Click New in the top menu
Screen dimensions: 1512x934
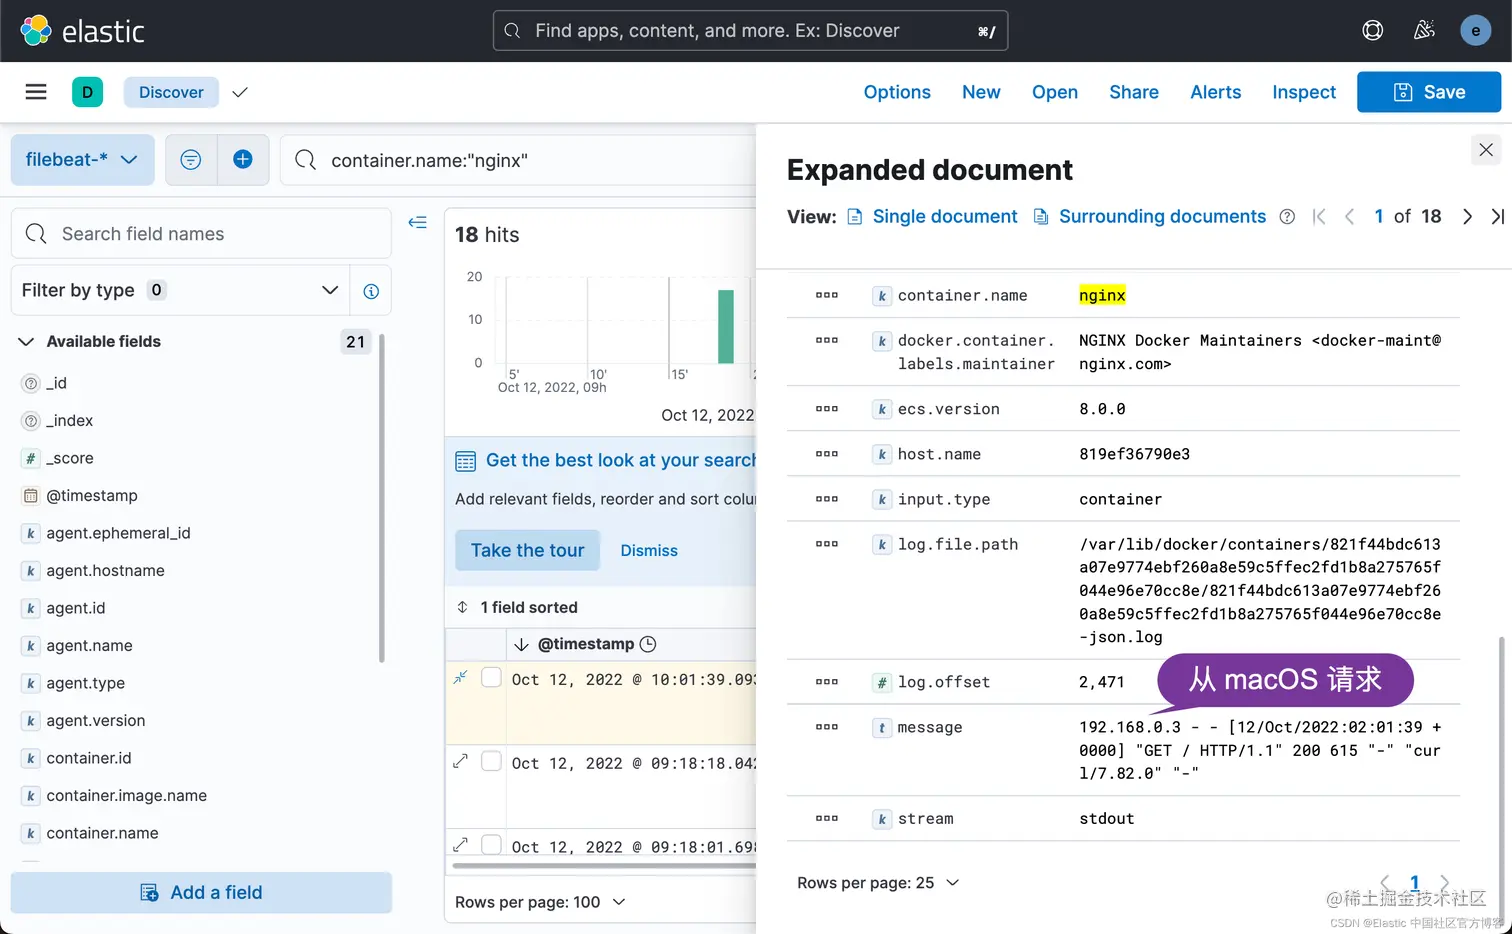(x=981, y=92)
